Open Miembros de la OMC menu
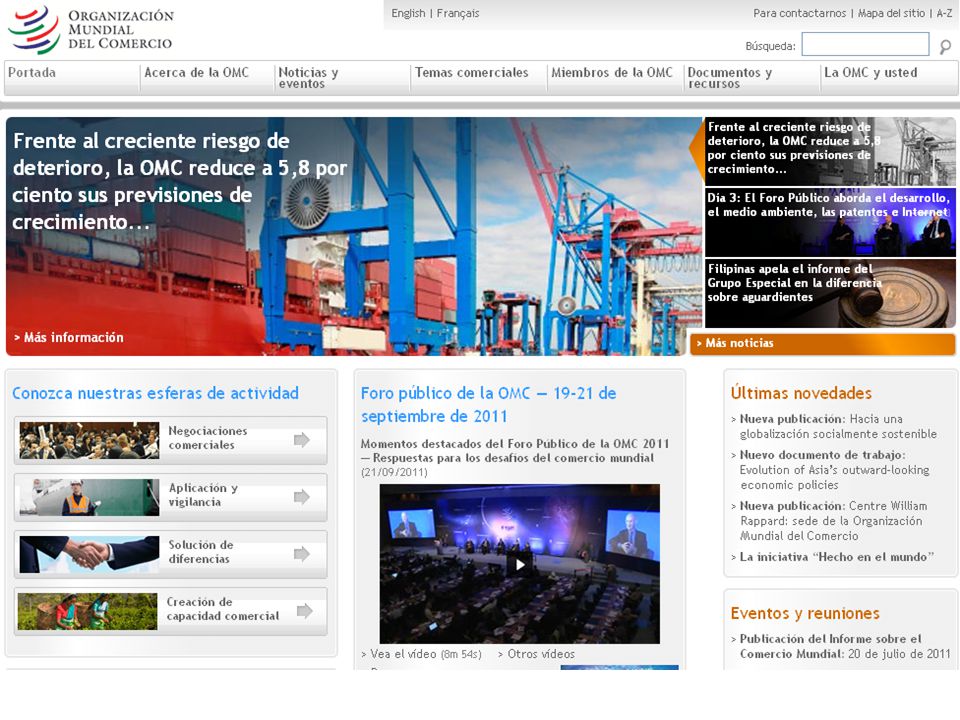The image size is (960, 720). click(612, 72)
